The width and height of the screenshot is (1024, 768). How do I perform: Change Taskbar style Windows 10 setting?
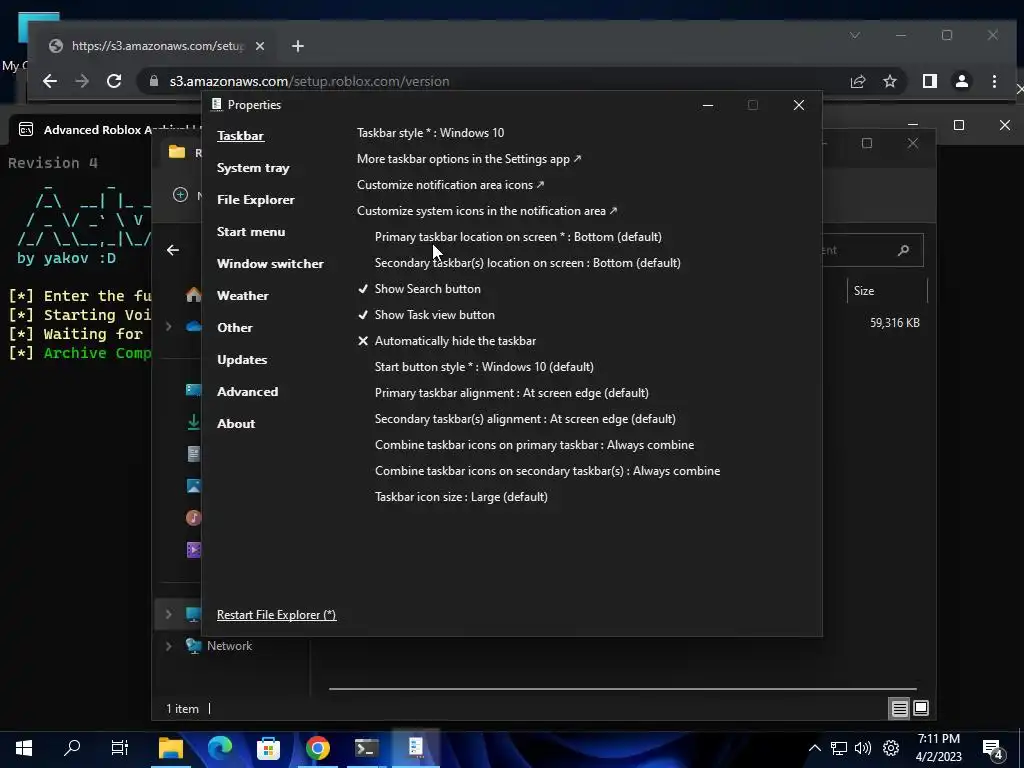pyautogui.click(x=430, y=133)
